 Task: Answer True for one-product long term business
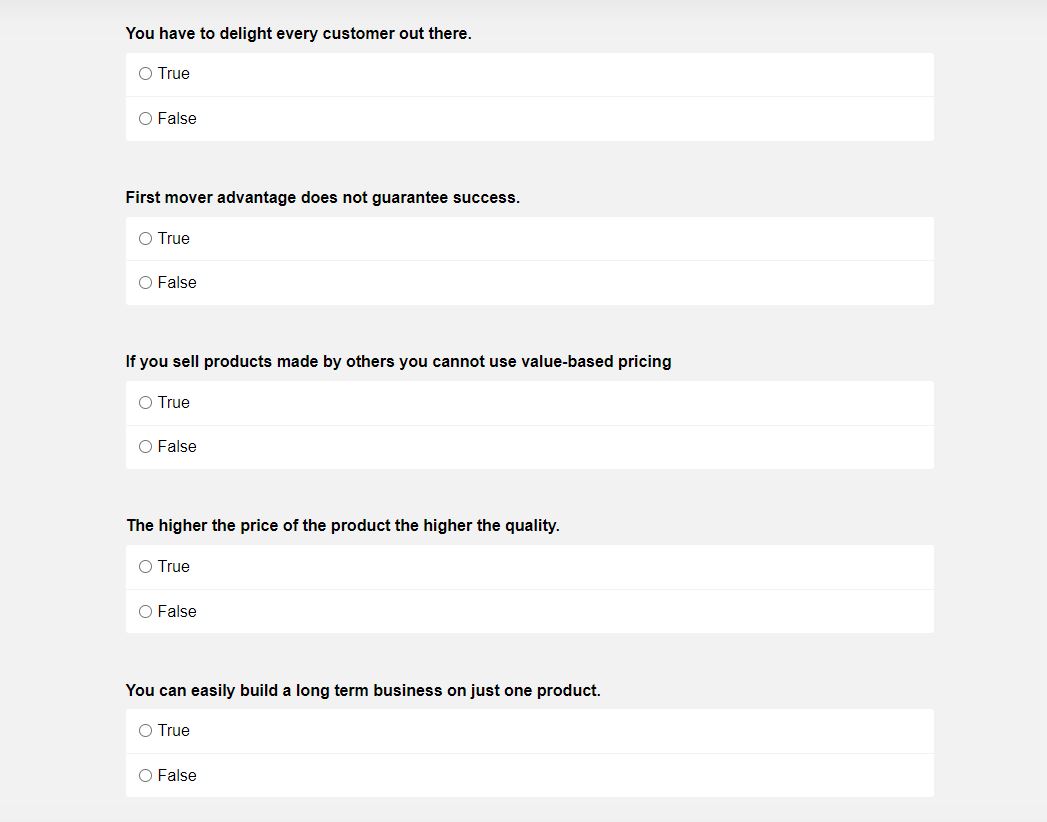click(146, 731)
